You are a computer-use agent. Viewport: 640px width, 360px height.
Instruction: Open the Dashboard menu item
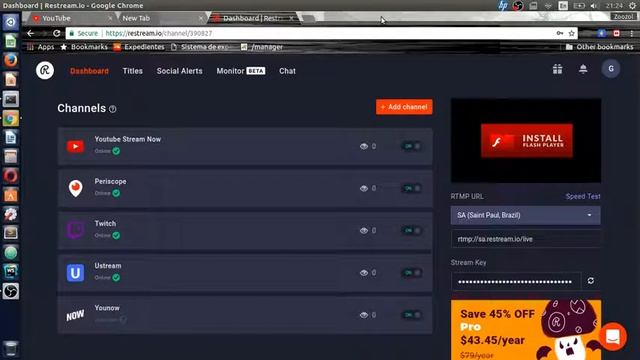click(x=89, y=71)
